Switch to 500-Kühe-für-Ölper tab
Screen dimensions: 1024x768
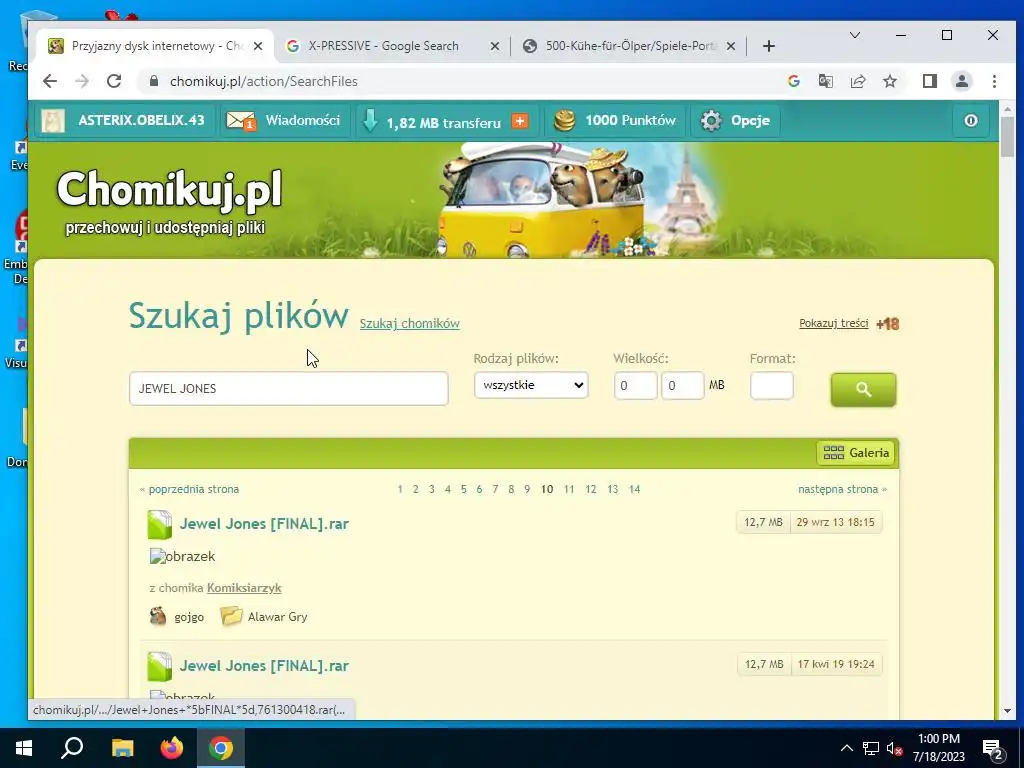tap(630, 46)
